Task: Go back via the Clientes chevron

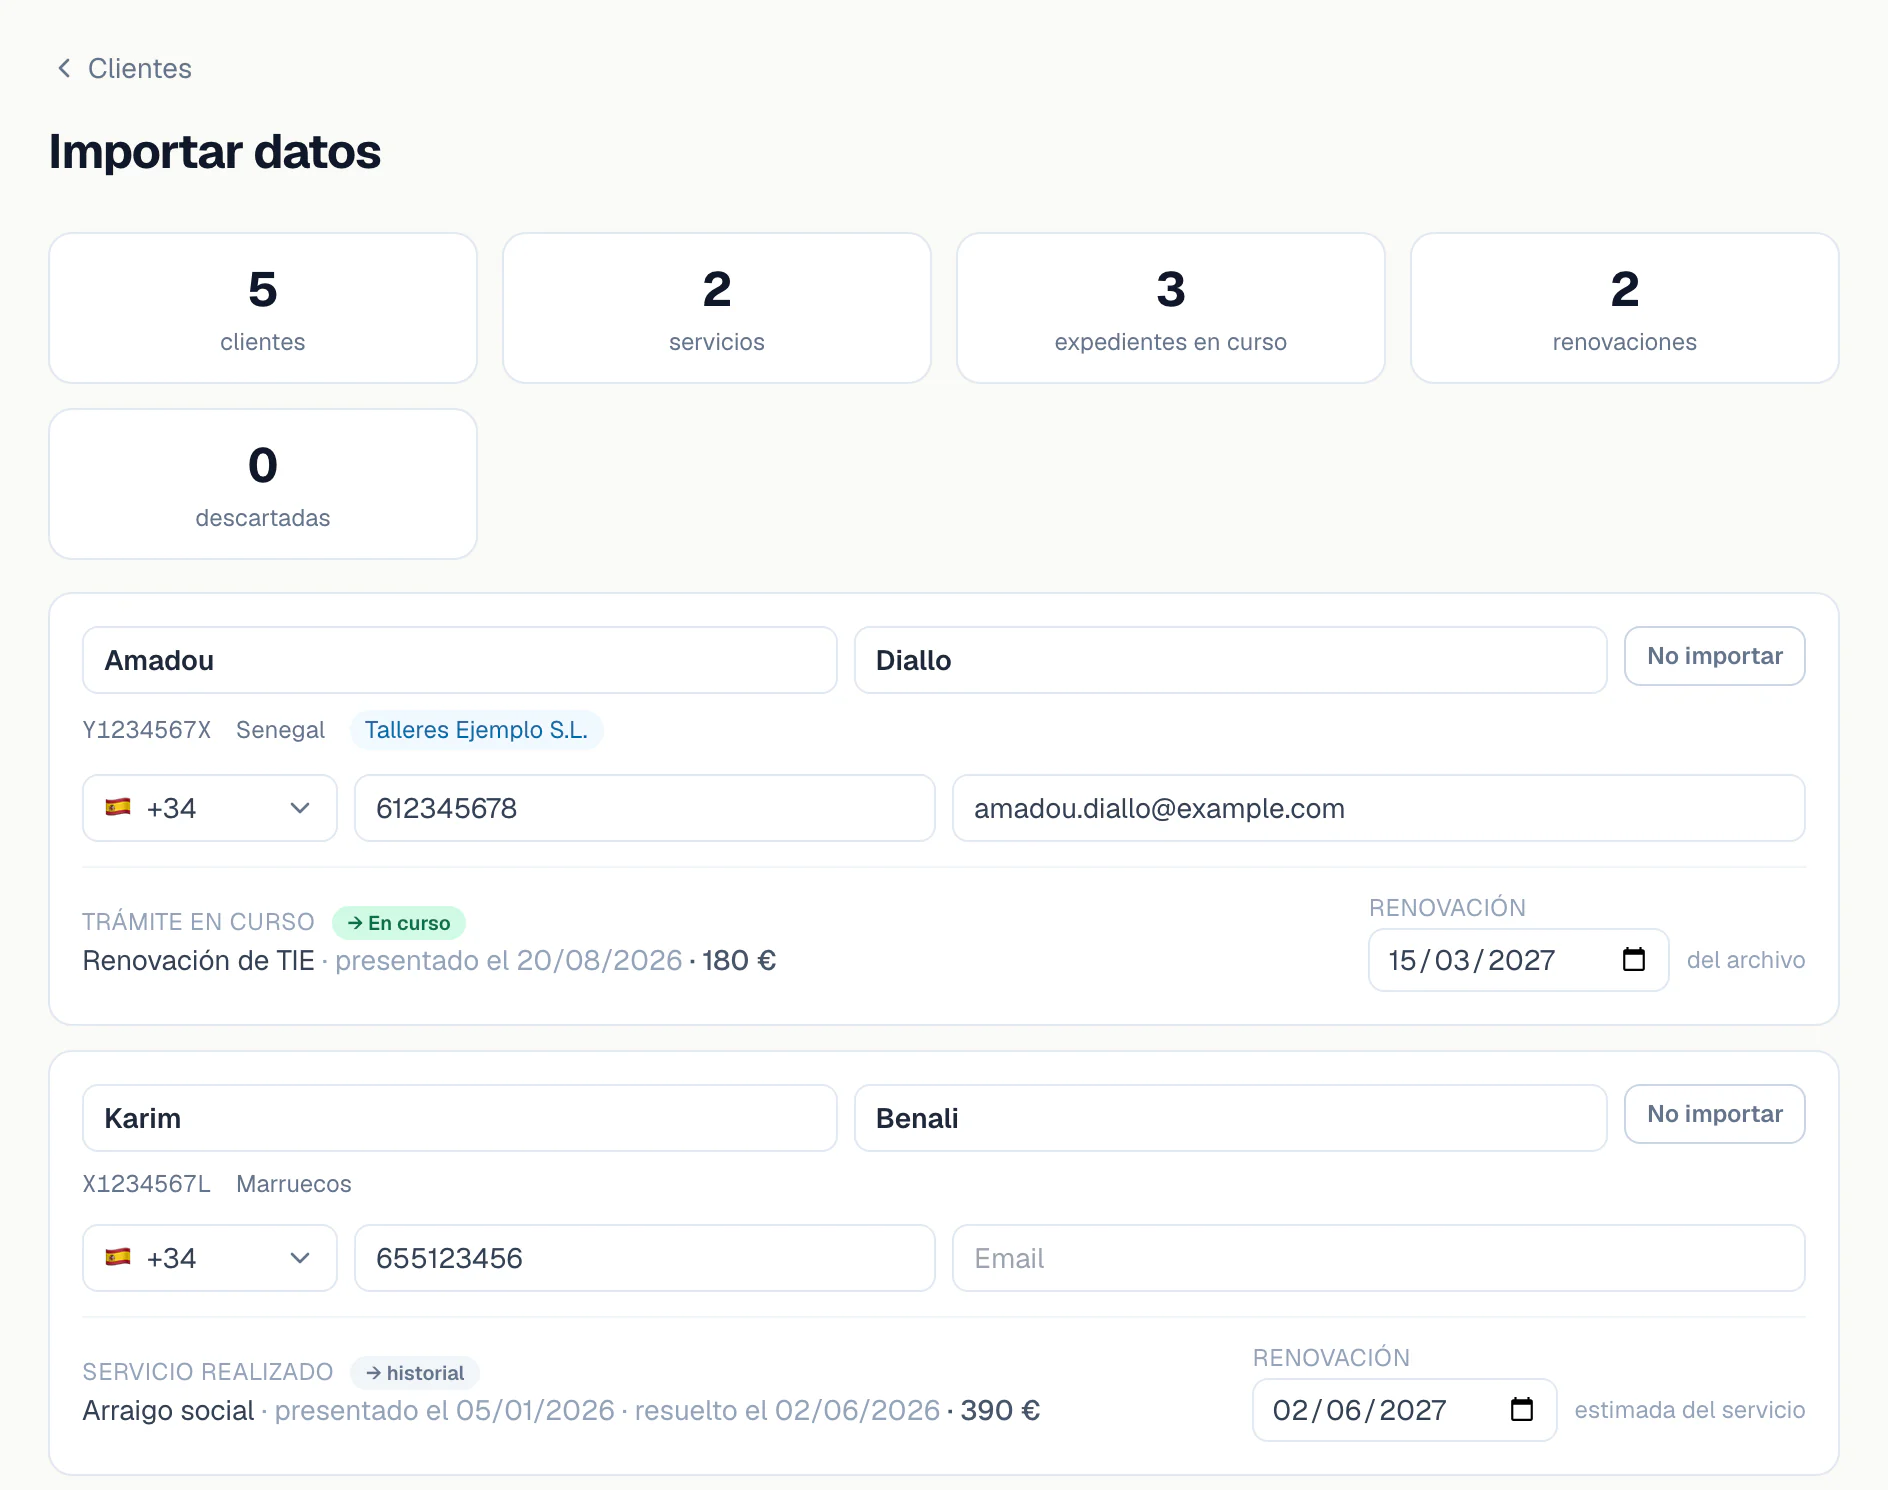Action: [65, 68]
